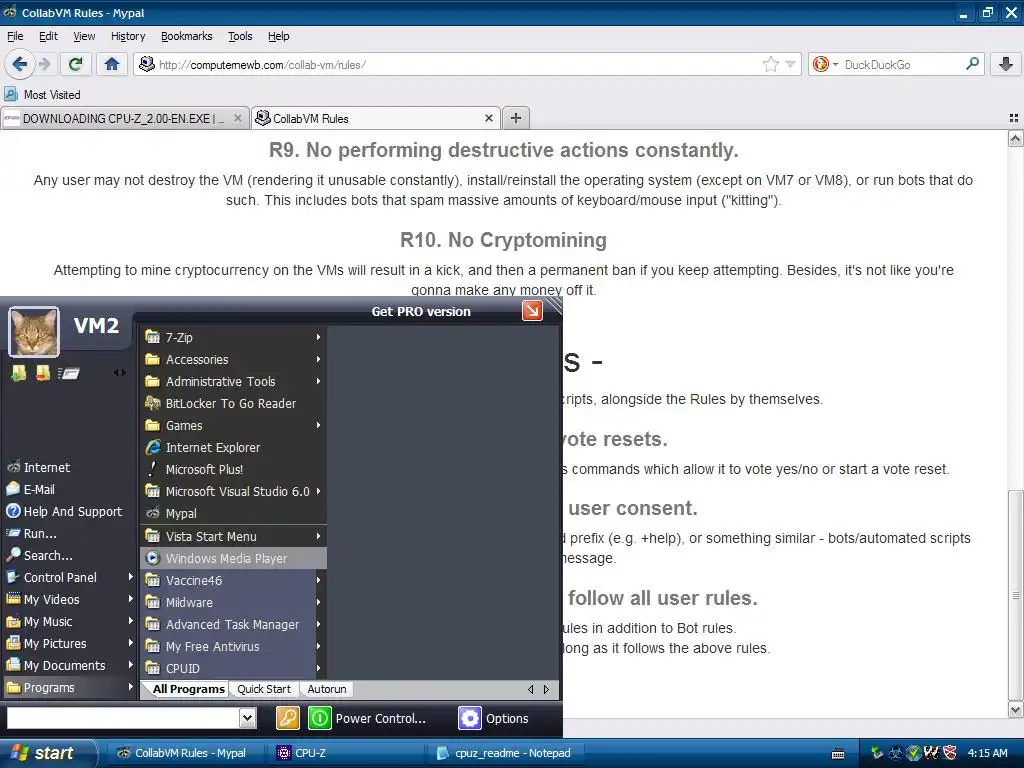Viewport: 1024px width, 768px height.
Task: Open the browser home page
Action: coord(112,64)
